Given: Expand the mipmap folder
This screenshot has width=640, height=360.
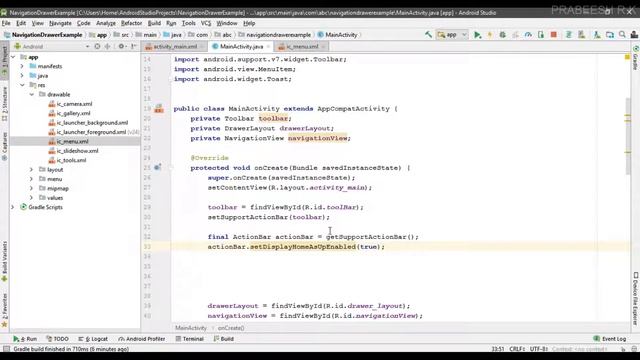Looking at the screenshot, I should pyautogui.click(x=31, y=188).
